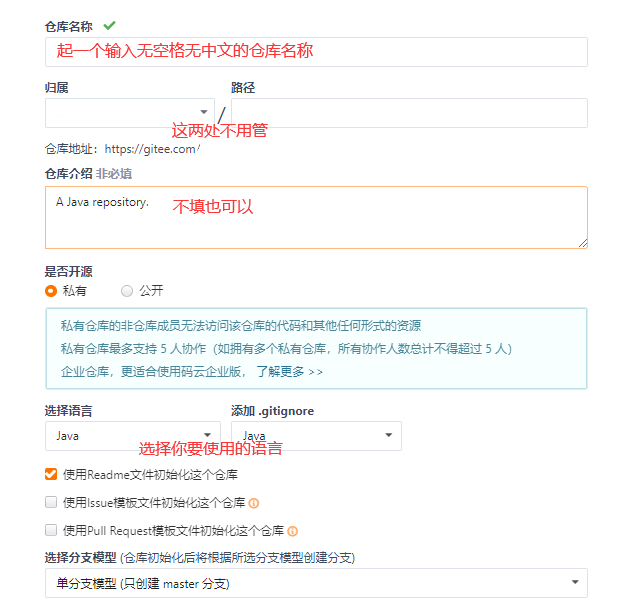Open the 归属 owner dropdown

130,113
